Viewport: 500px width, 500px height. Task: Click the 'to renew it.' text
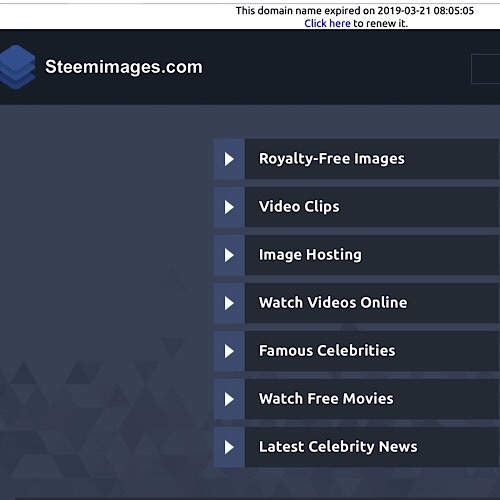[x=381, y=23]
